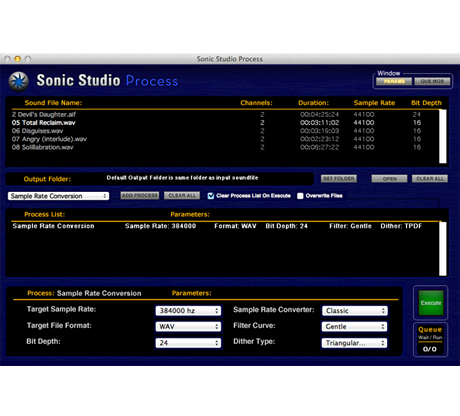The height and width of the screenshot is (416, 460).
Task: Select file 05 Total Reclaim.wav
Action: point(225,123)
